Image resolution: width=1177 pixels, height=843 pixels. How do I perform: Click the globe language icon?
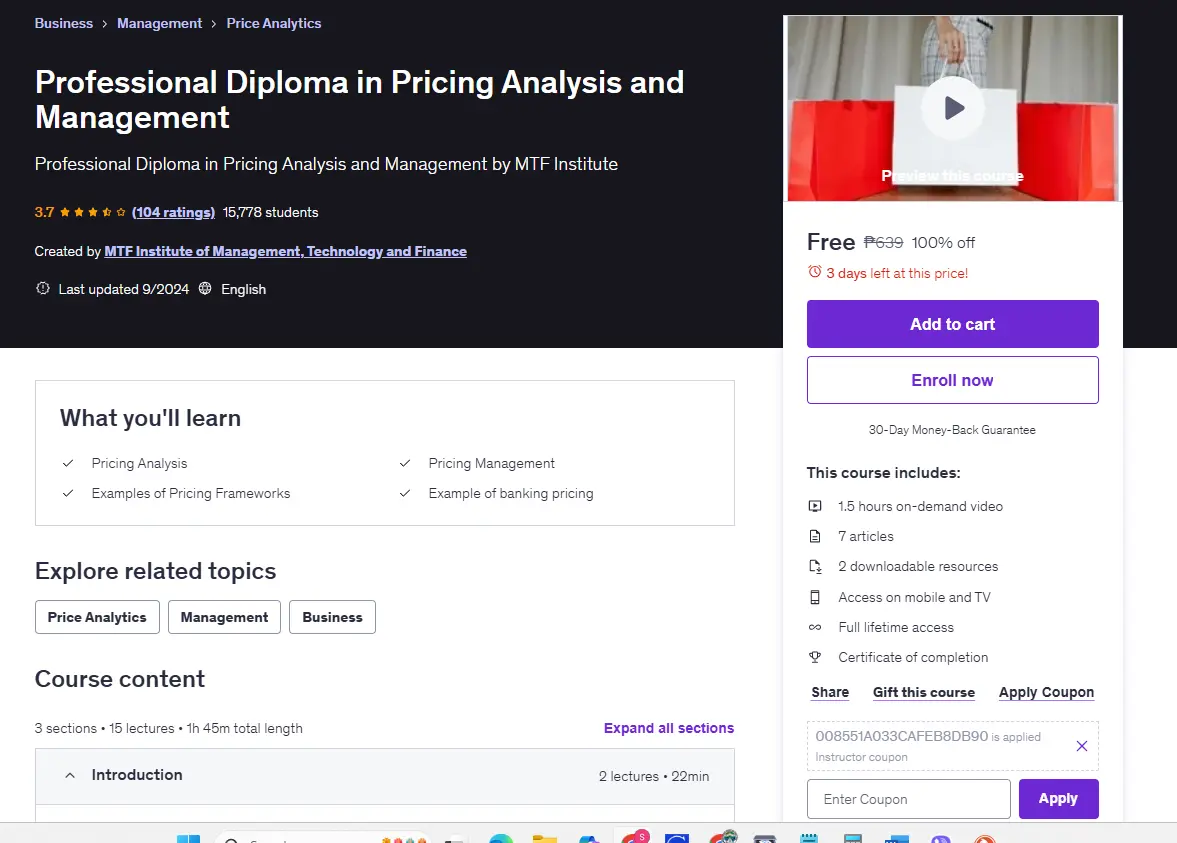click(205, 288)
